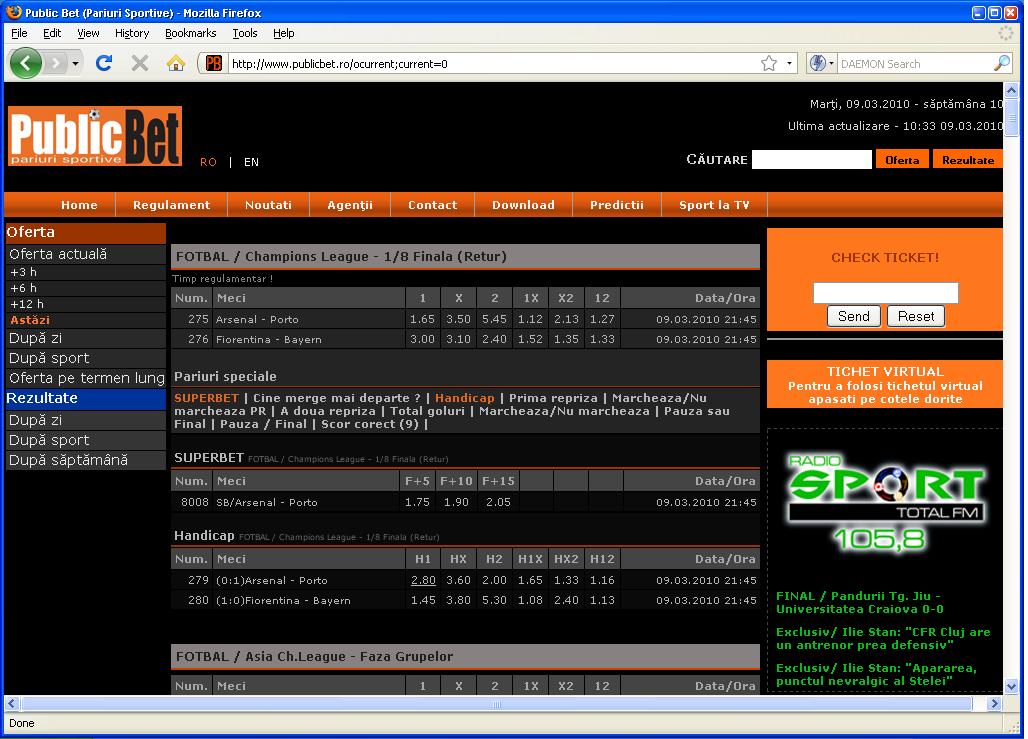Click the horizontal scrollbar left arrow
The height and width of the screenshot is (739, 1028).
pyautogui.click(x=12, y=704)
